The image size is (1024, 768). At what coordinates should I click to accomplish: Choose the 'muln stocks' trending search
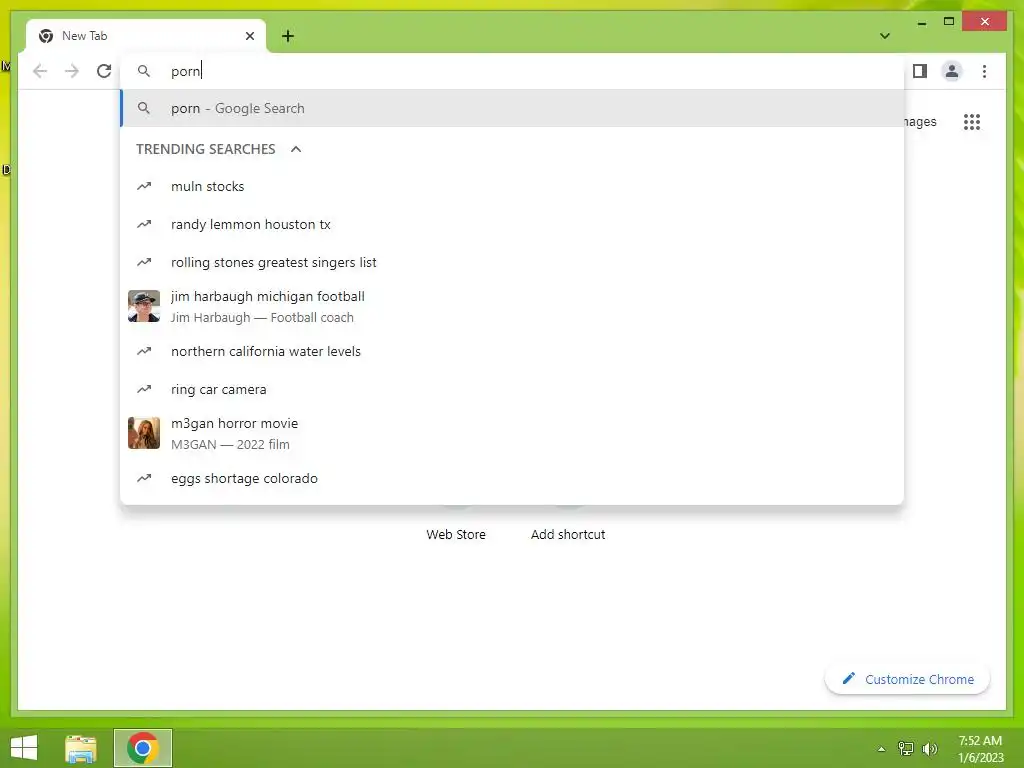point(513,187)
